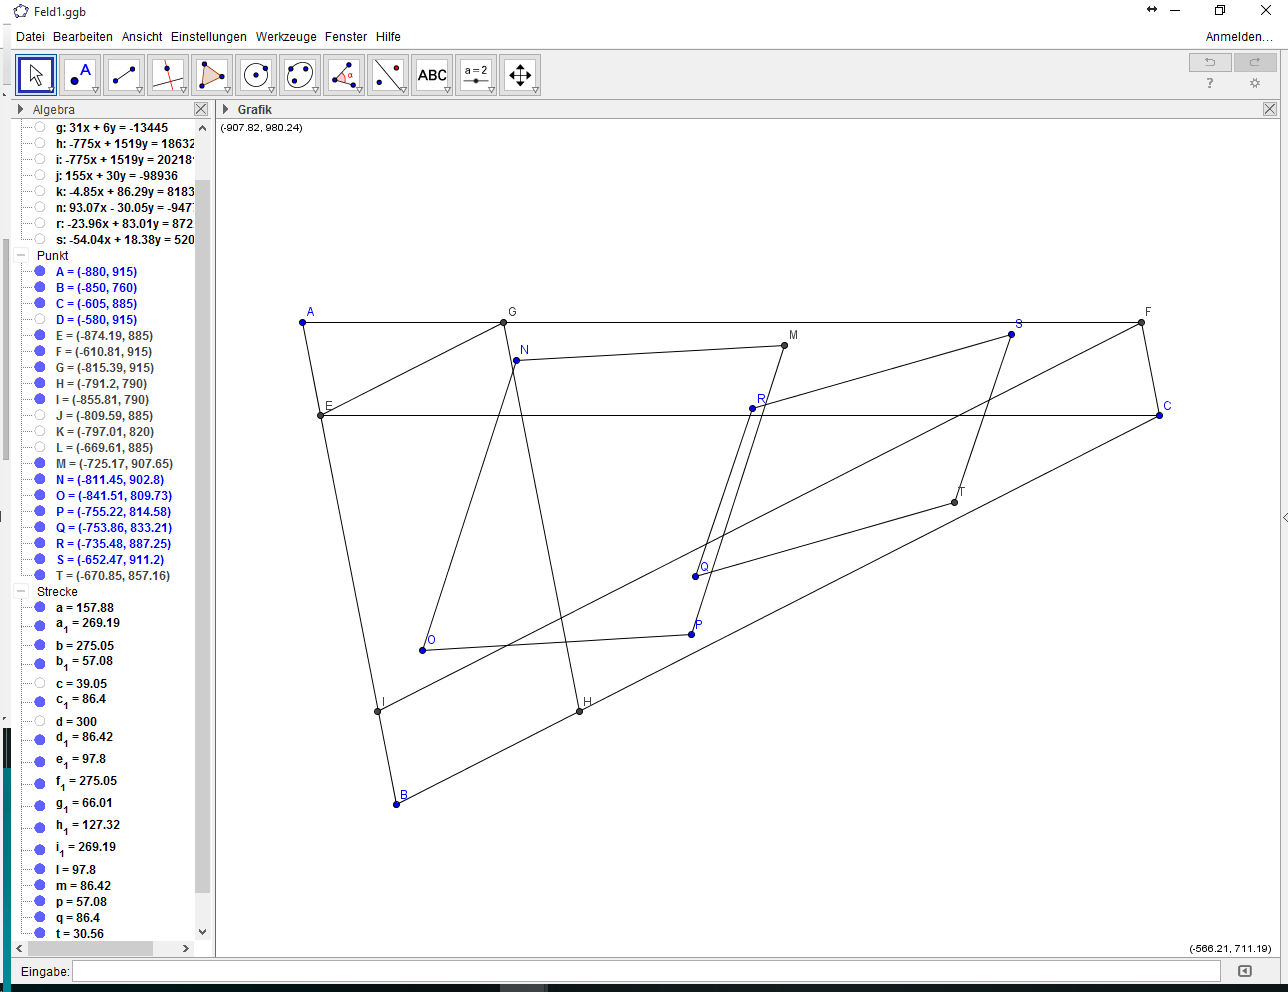Screen dimensions: 1288x992
Task: Click the Undo arrow button
Action: 1210,62
